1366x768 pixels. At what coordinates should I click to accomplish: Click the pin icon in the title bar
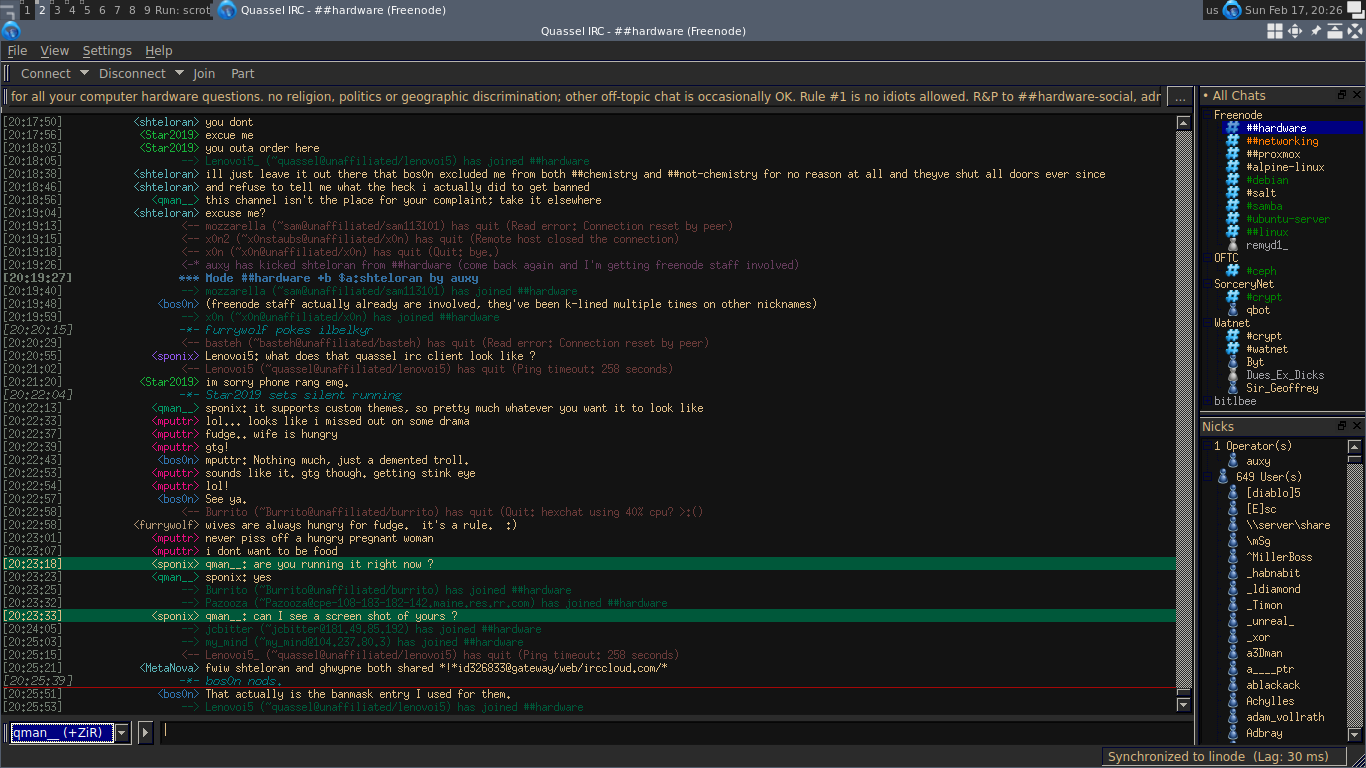(1316, 31)
